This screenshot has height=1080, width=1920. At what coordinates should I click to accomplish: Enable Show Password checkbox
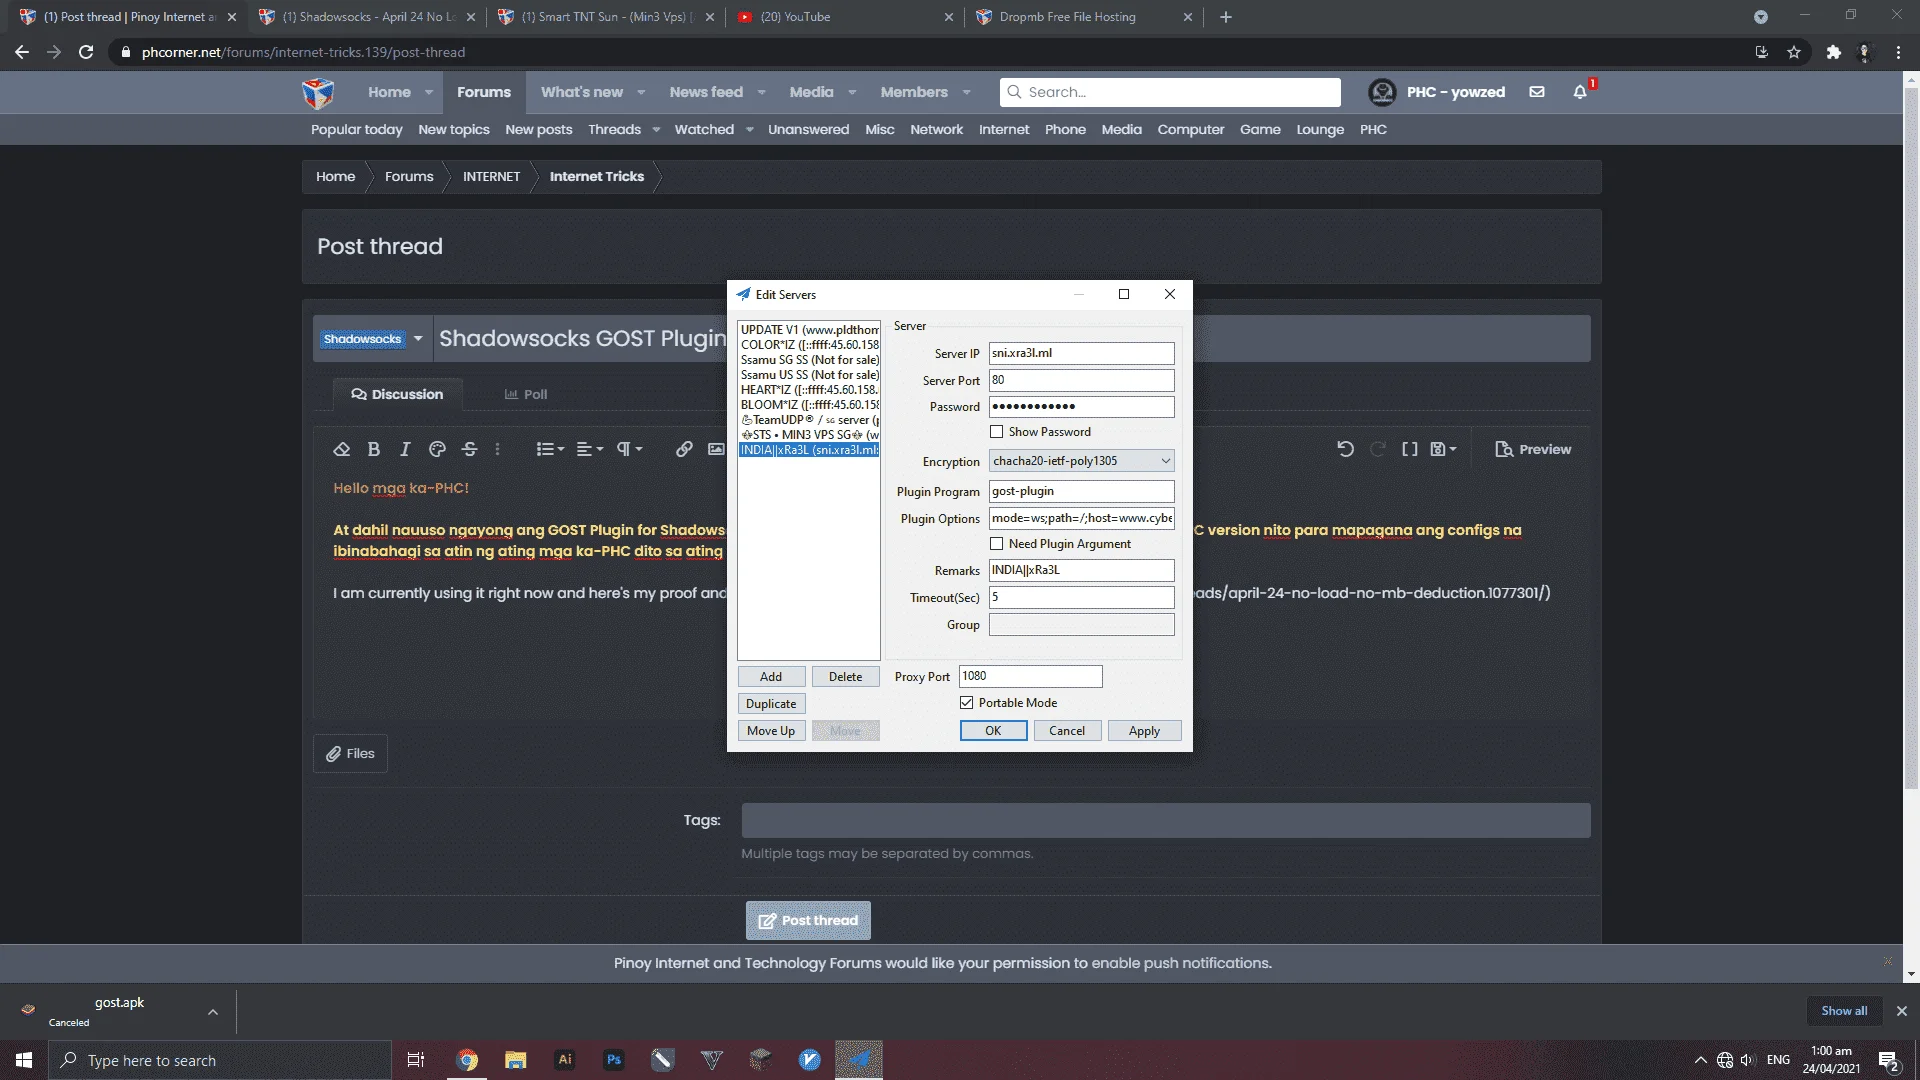click(x=996, y=432)
